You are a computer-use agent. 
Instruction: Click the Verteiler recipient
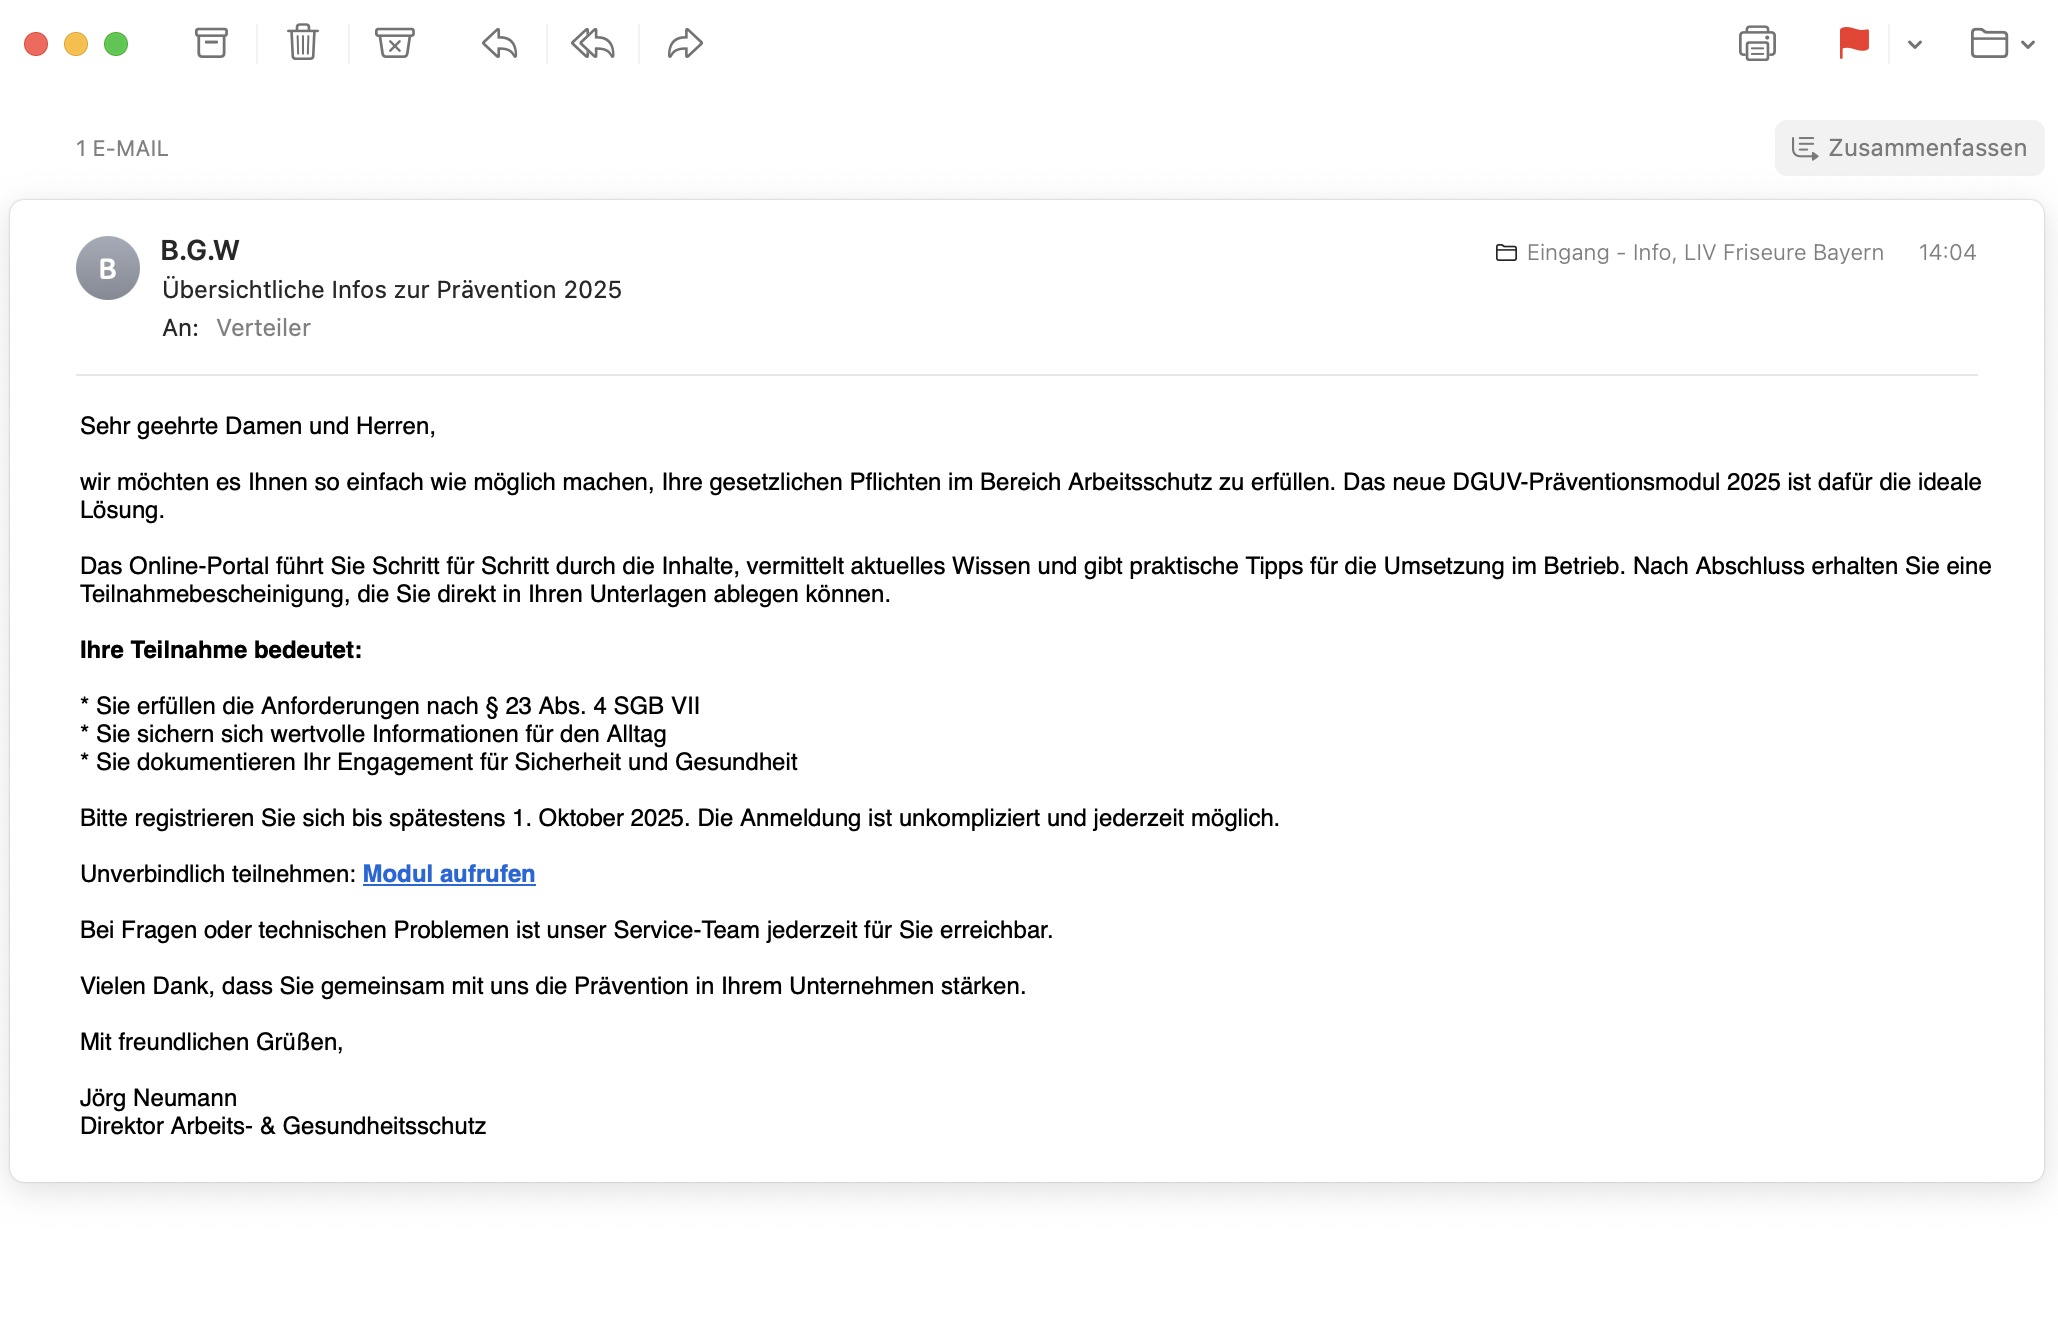(x=263, y=328)
